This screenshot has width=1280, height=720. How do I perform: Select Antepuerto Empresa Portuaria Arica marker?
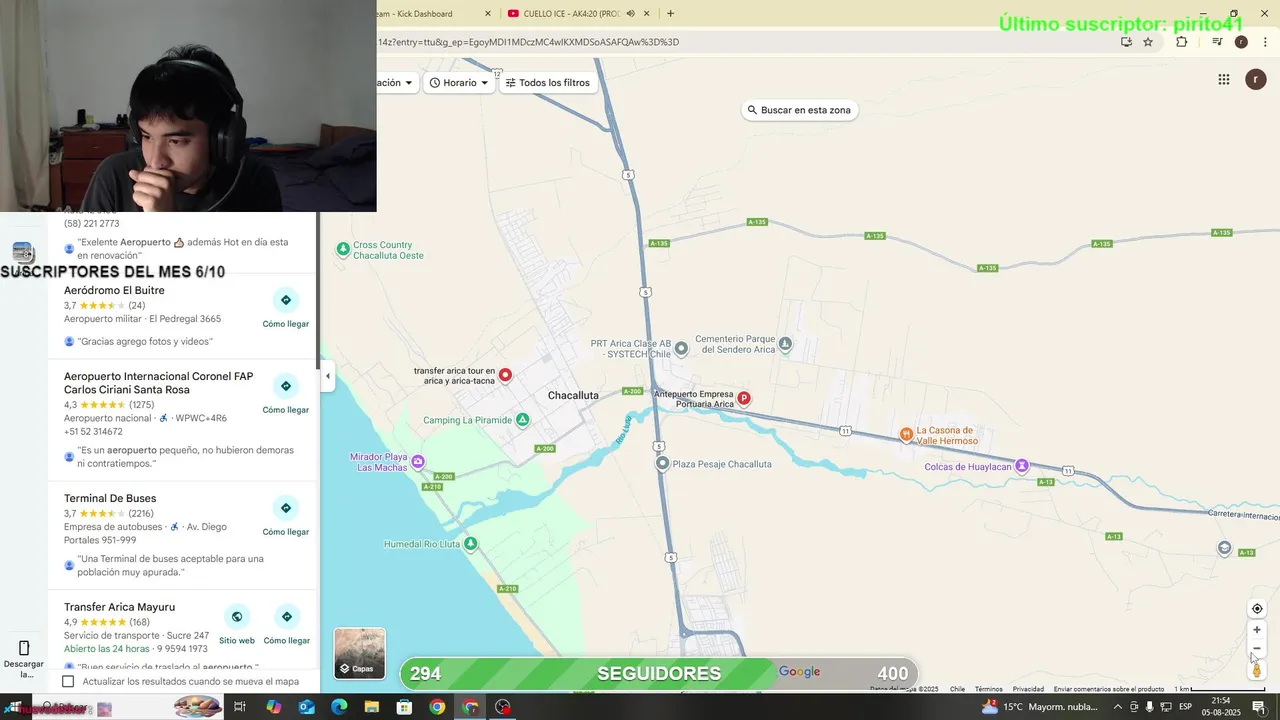point(743,398)
